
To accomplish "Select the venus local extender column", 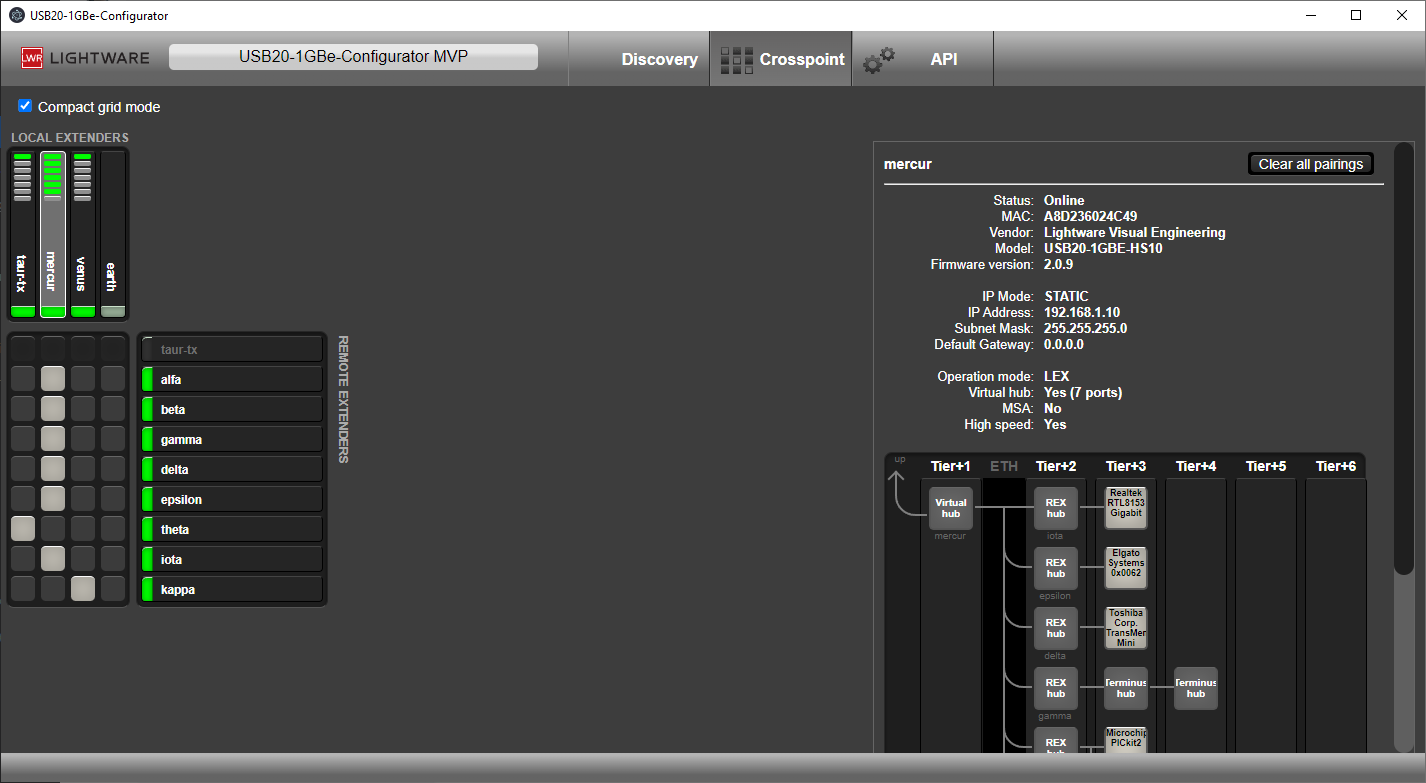I will point(83,235).
